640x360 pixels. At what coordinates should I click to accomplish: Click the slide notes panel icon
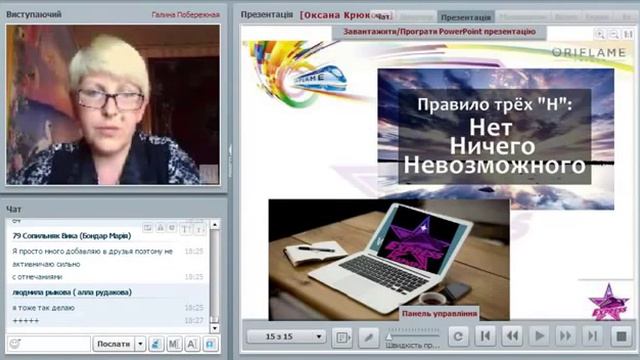coord(342,337)
